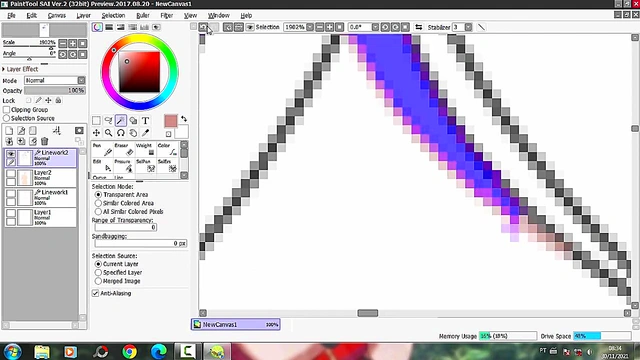The width and height of the screenshot is (640, 360).
Task: Set selection source to Merged Image
Action: pos(98,281)
